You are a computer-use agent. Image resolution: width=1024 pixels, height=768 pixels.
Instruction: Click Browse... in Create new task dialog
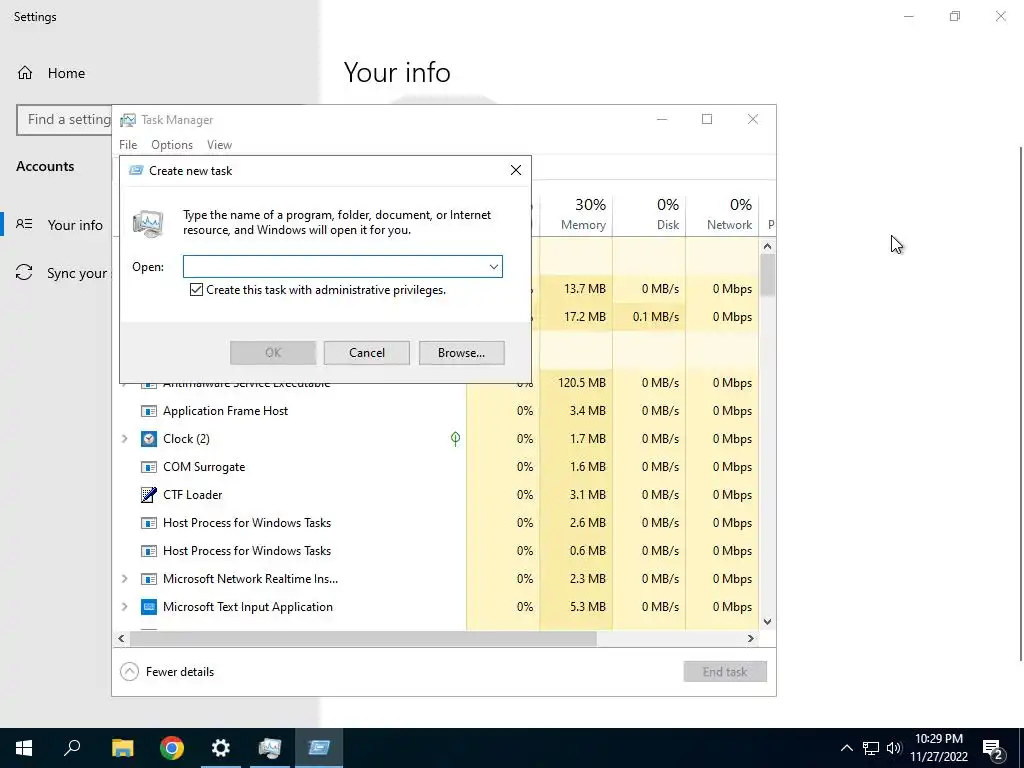click(x=462, y=353)
